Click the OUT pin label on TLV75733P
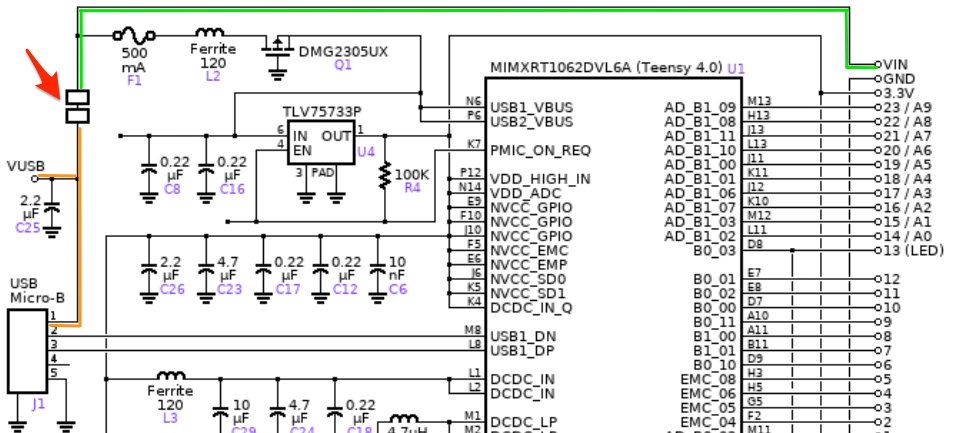 coord(337,136)
